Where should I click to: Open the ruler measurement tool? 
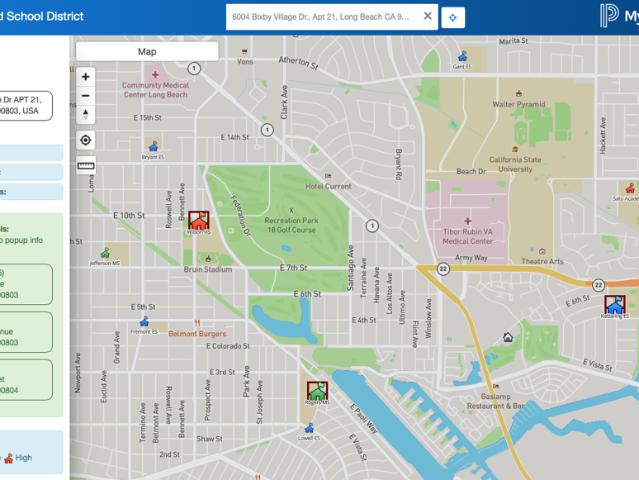pyautogui.click(x=86, y=166)
